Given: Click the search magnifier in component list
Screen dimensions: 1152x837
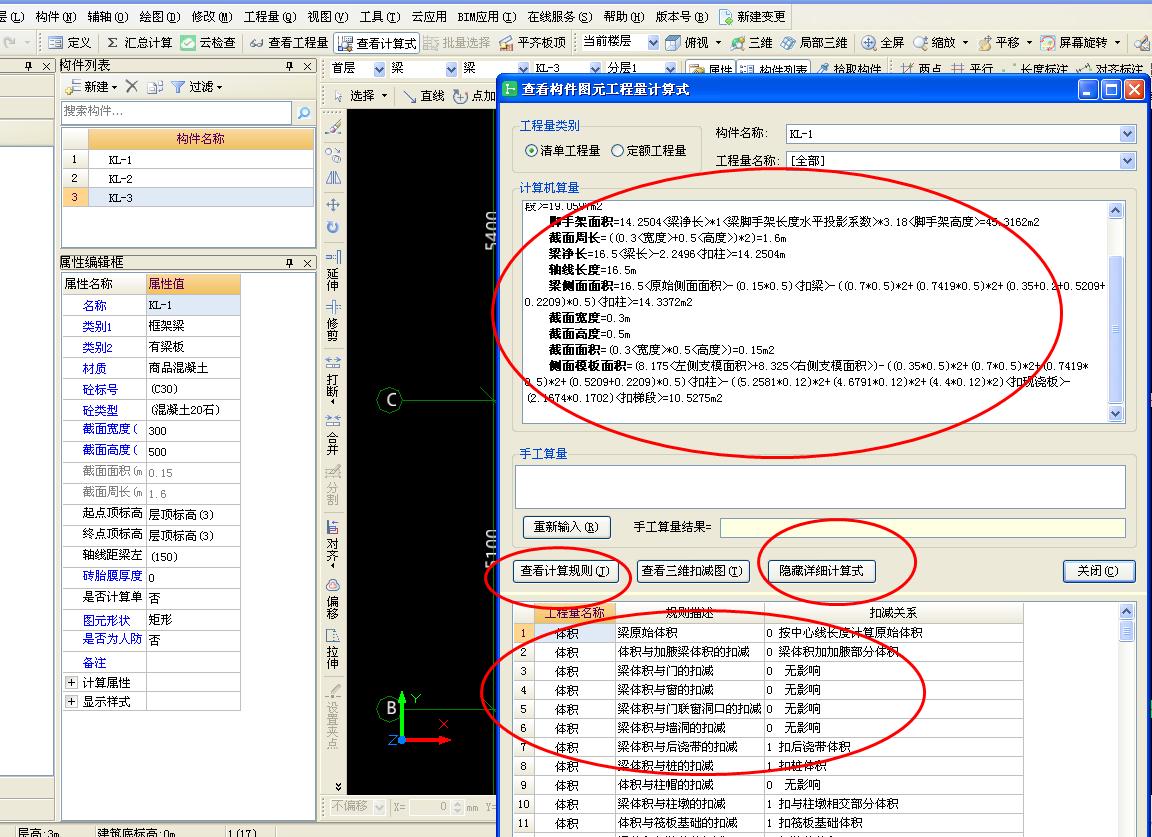Looking at the screenshot, I should click(303, 112).
